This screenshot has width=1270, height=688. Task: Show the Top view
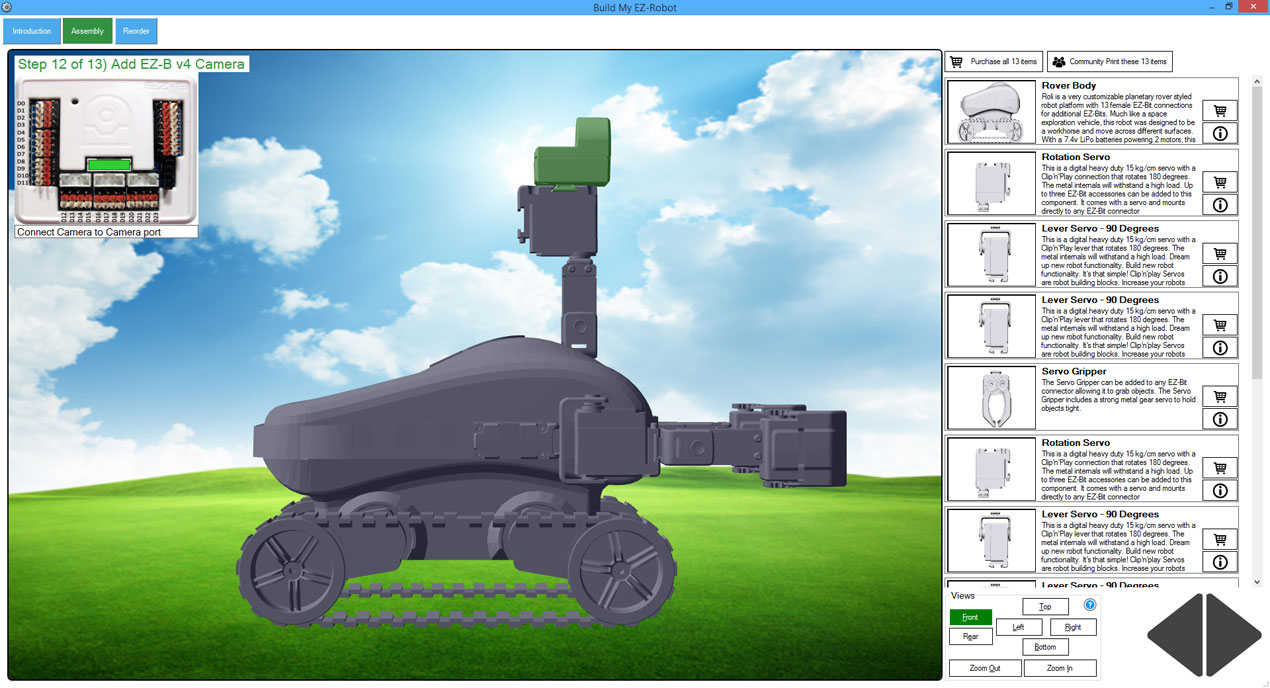pos(1045,607)
